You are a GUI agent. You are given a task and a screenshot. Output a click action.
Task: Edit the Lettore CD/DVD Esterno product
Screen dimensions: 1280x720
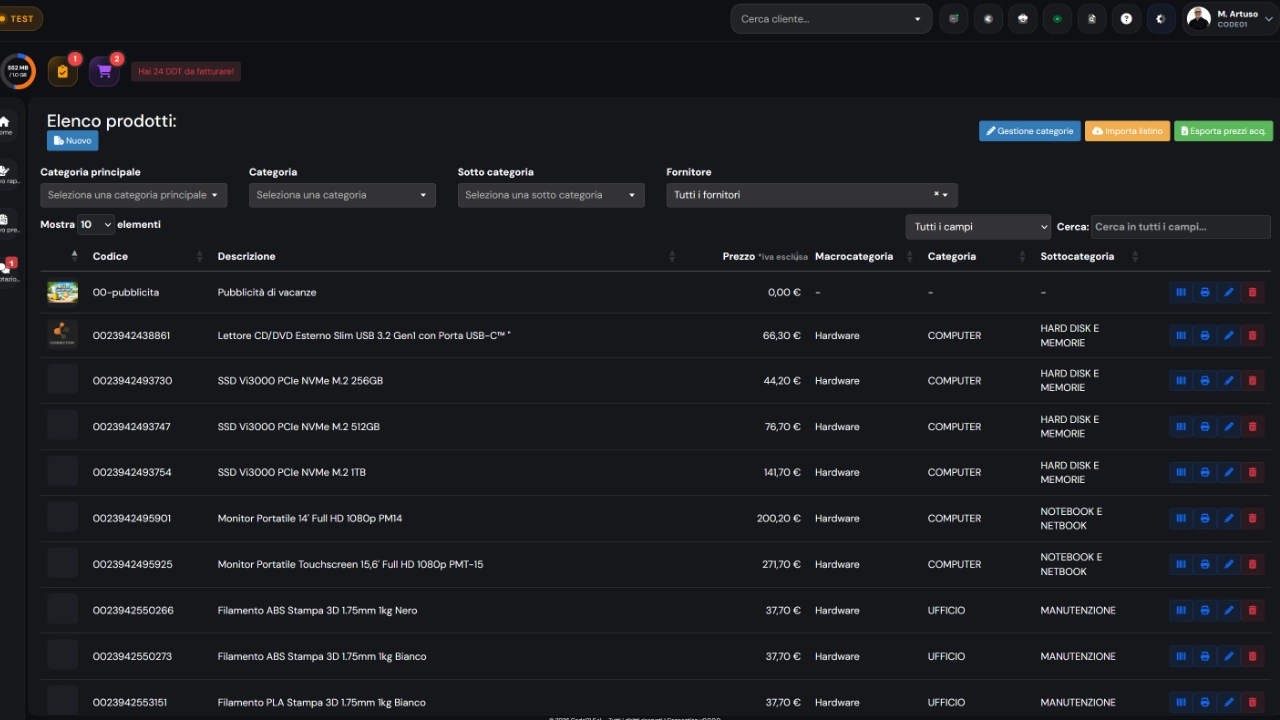pyautogui.click(x=1229, y=336)
